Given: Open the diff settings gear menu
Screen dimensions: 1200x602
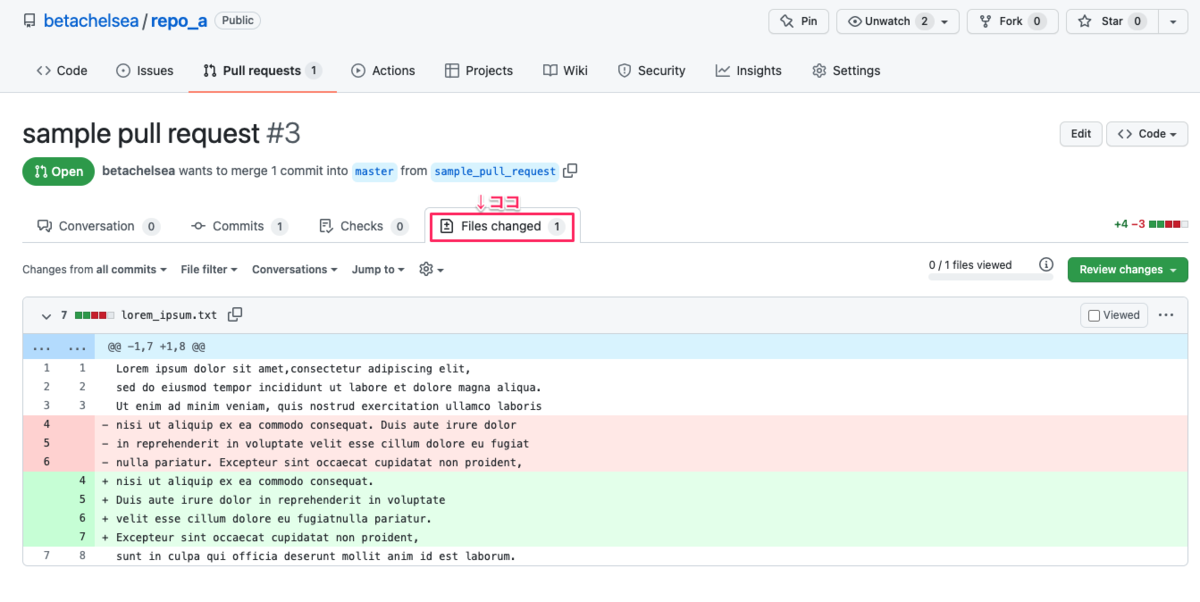Looking at the screenshot, I should (x=431, y=270).
